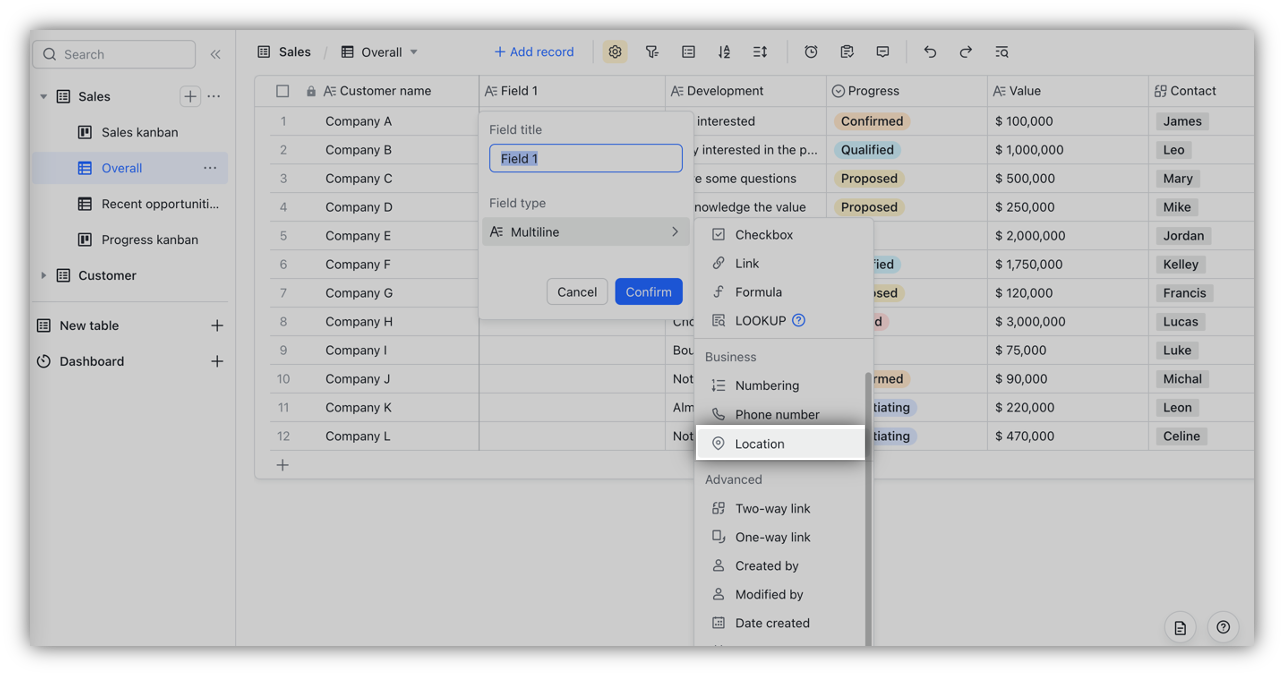Expand the Customer folder tree arrow
This screenshot has width=1284, height=676.
43,275
